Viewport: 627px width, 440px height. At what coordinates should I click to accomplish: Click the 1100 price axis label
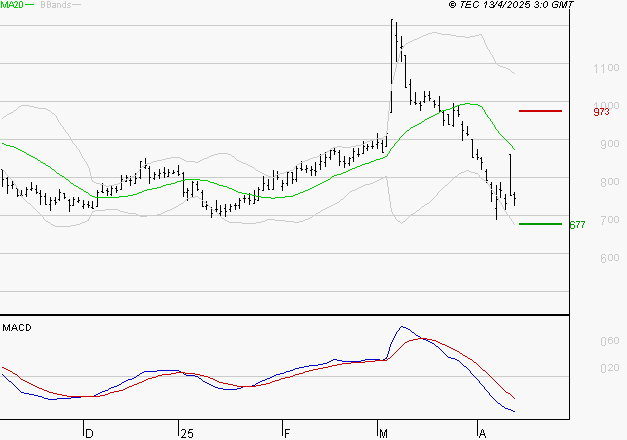coord(606,68)
